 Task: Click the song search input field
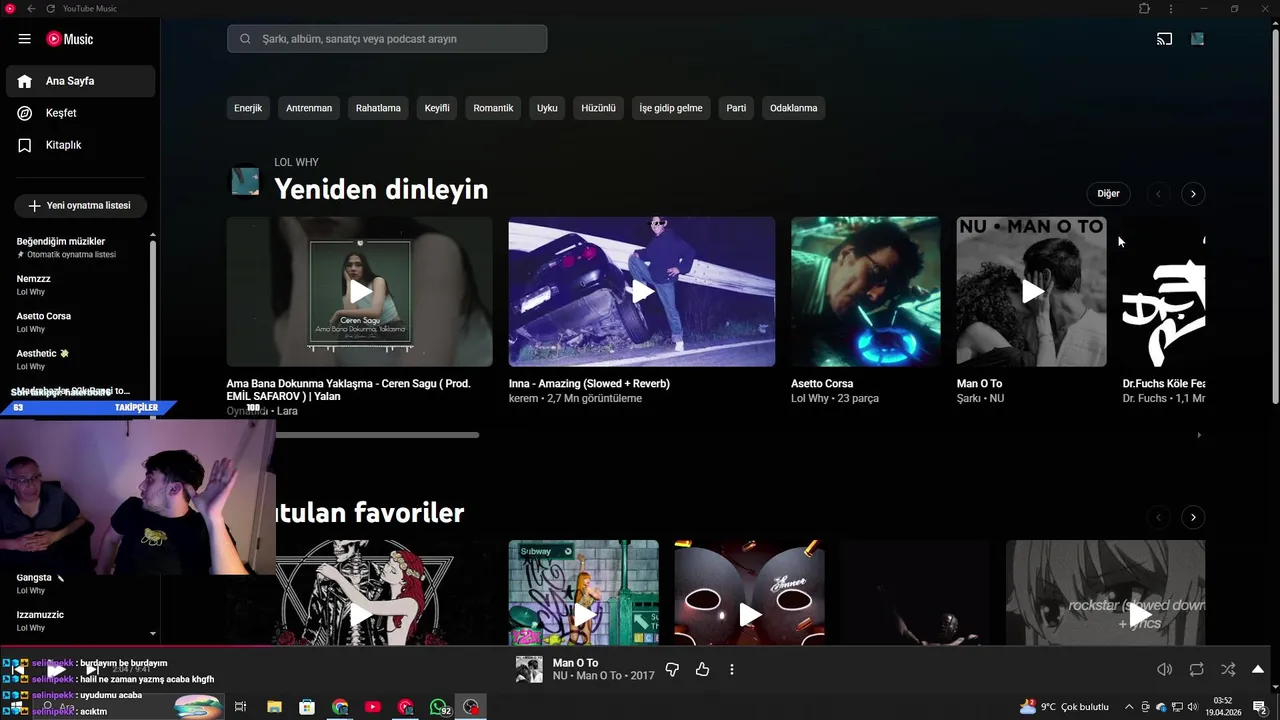pos(387,39)
